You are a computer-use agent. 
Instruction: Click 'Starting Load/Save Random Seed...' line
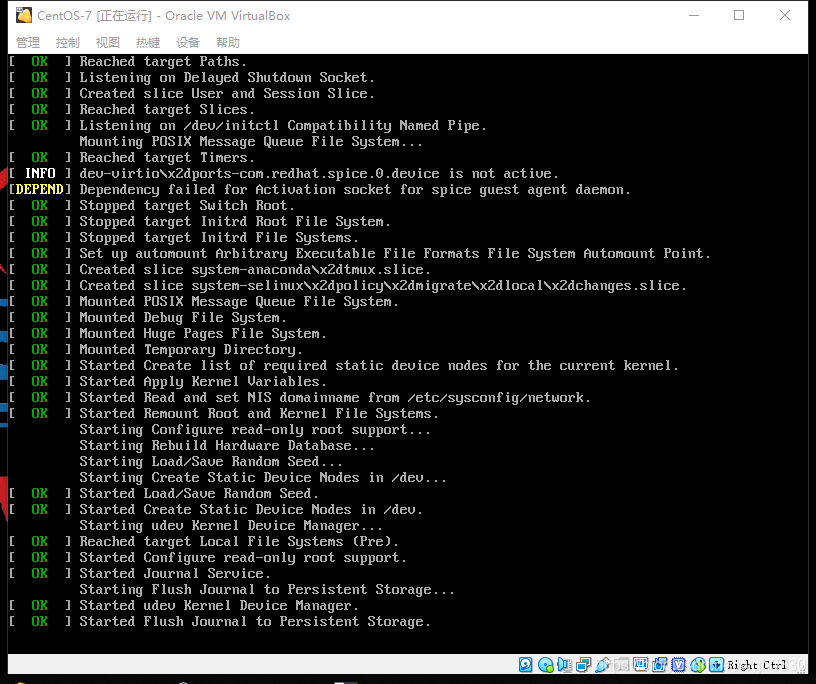[211, 462]
